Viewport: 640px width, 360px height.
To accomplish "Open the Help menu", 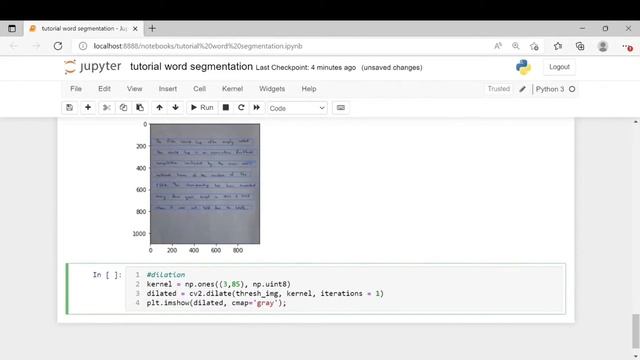I will [309, 89].
